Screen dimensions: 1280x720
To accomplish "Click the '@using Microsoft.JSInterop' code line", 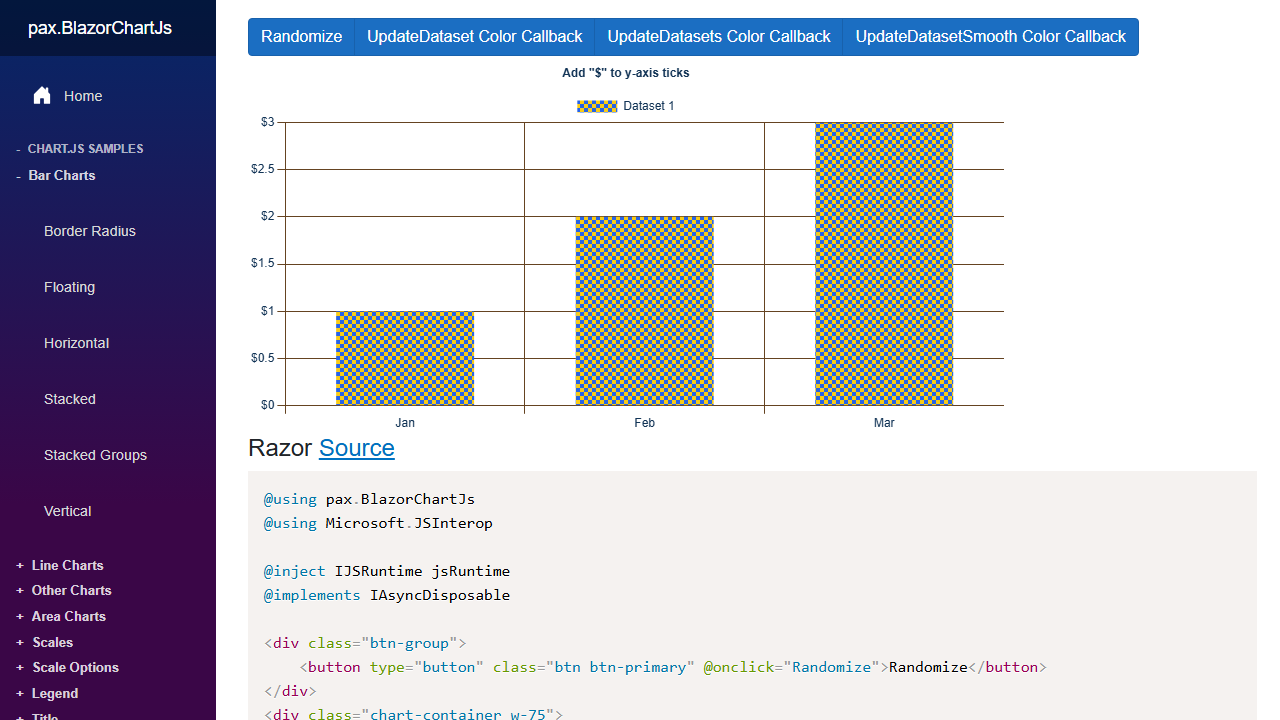I will point(378,523).
